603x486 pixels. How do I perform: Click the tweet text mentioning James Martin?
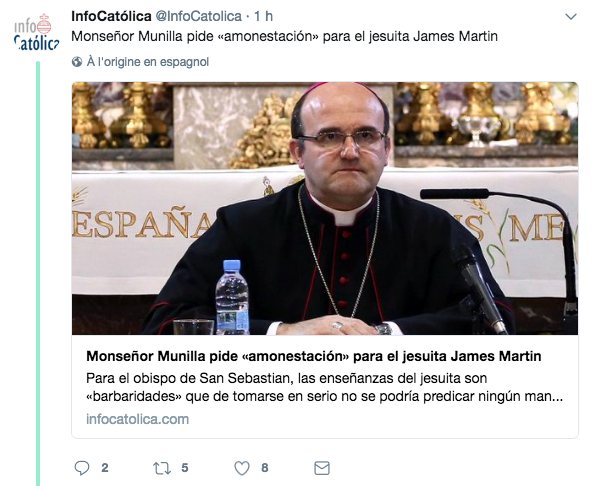[x=285, y=37]
